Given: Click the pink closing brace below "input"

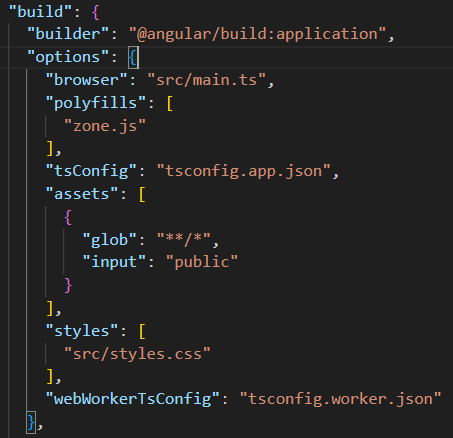Looking at the screenshot, I should pyautogui.click(x=68, y=286).
